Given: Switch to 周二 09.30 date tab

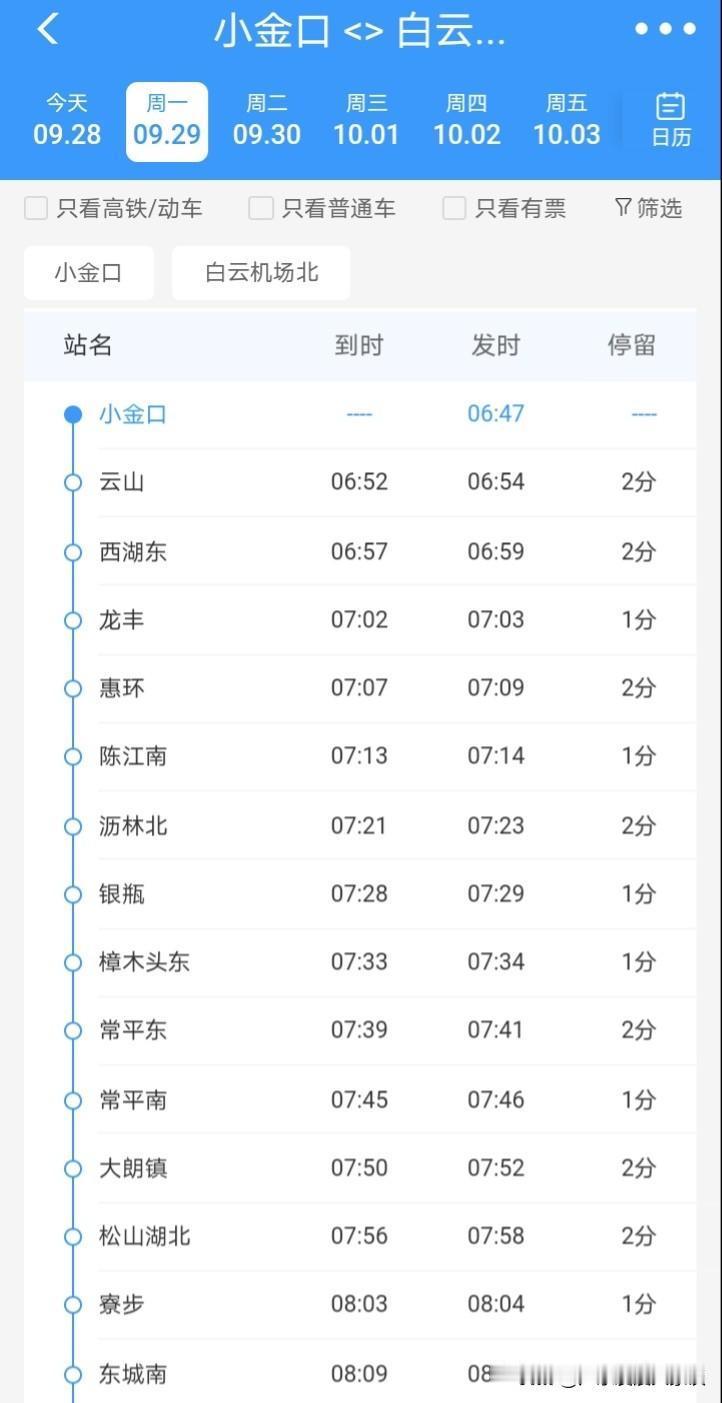Looking at the screenshot, I should [267, 120].
